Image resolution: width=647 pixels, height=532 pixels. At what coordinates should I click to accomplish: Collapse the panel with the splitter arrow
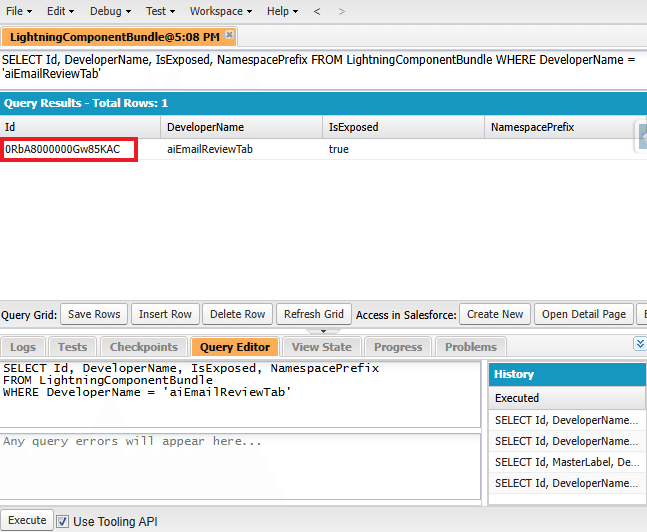coord(324,331)
